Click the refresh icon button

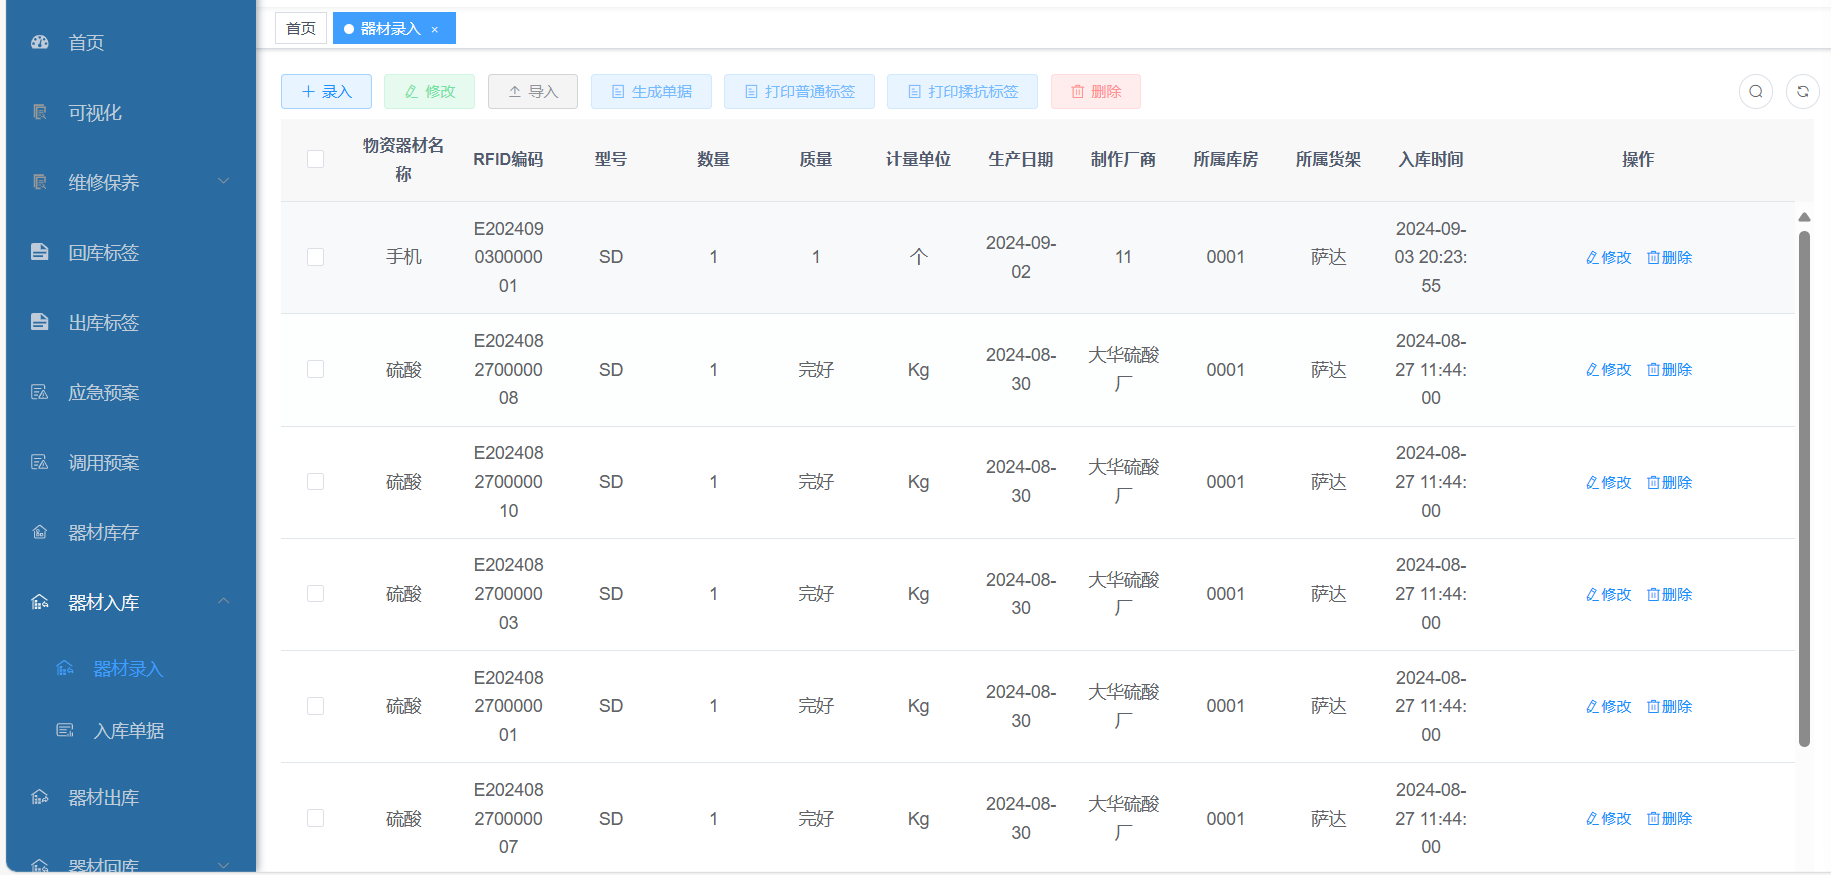pos(1802,92)
